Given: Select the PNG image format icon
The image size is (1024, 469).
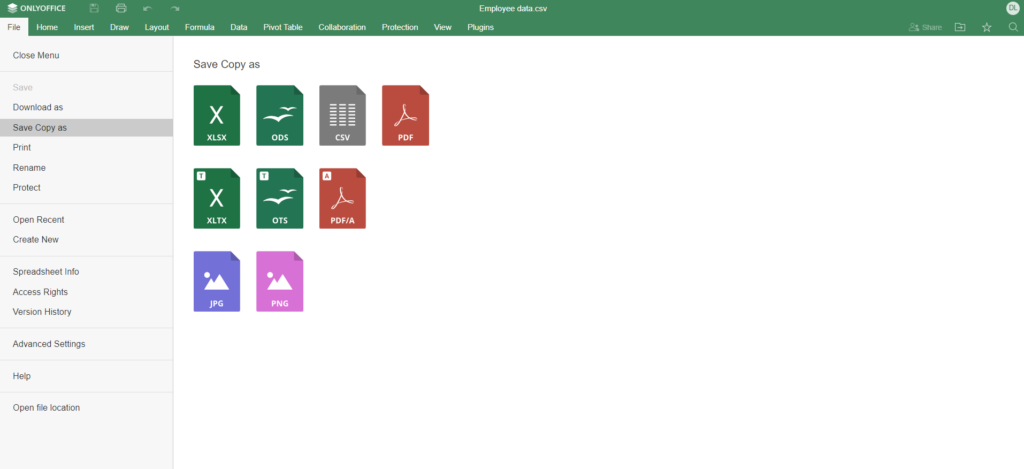Looking at the screenshot, I should coord(279,281).
